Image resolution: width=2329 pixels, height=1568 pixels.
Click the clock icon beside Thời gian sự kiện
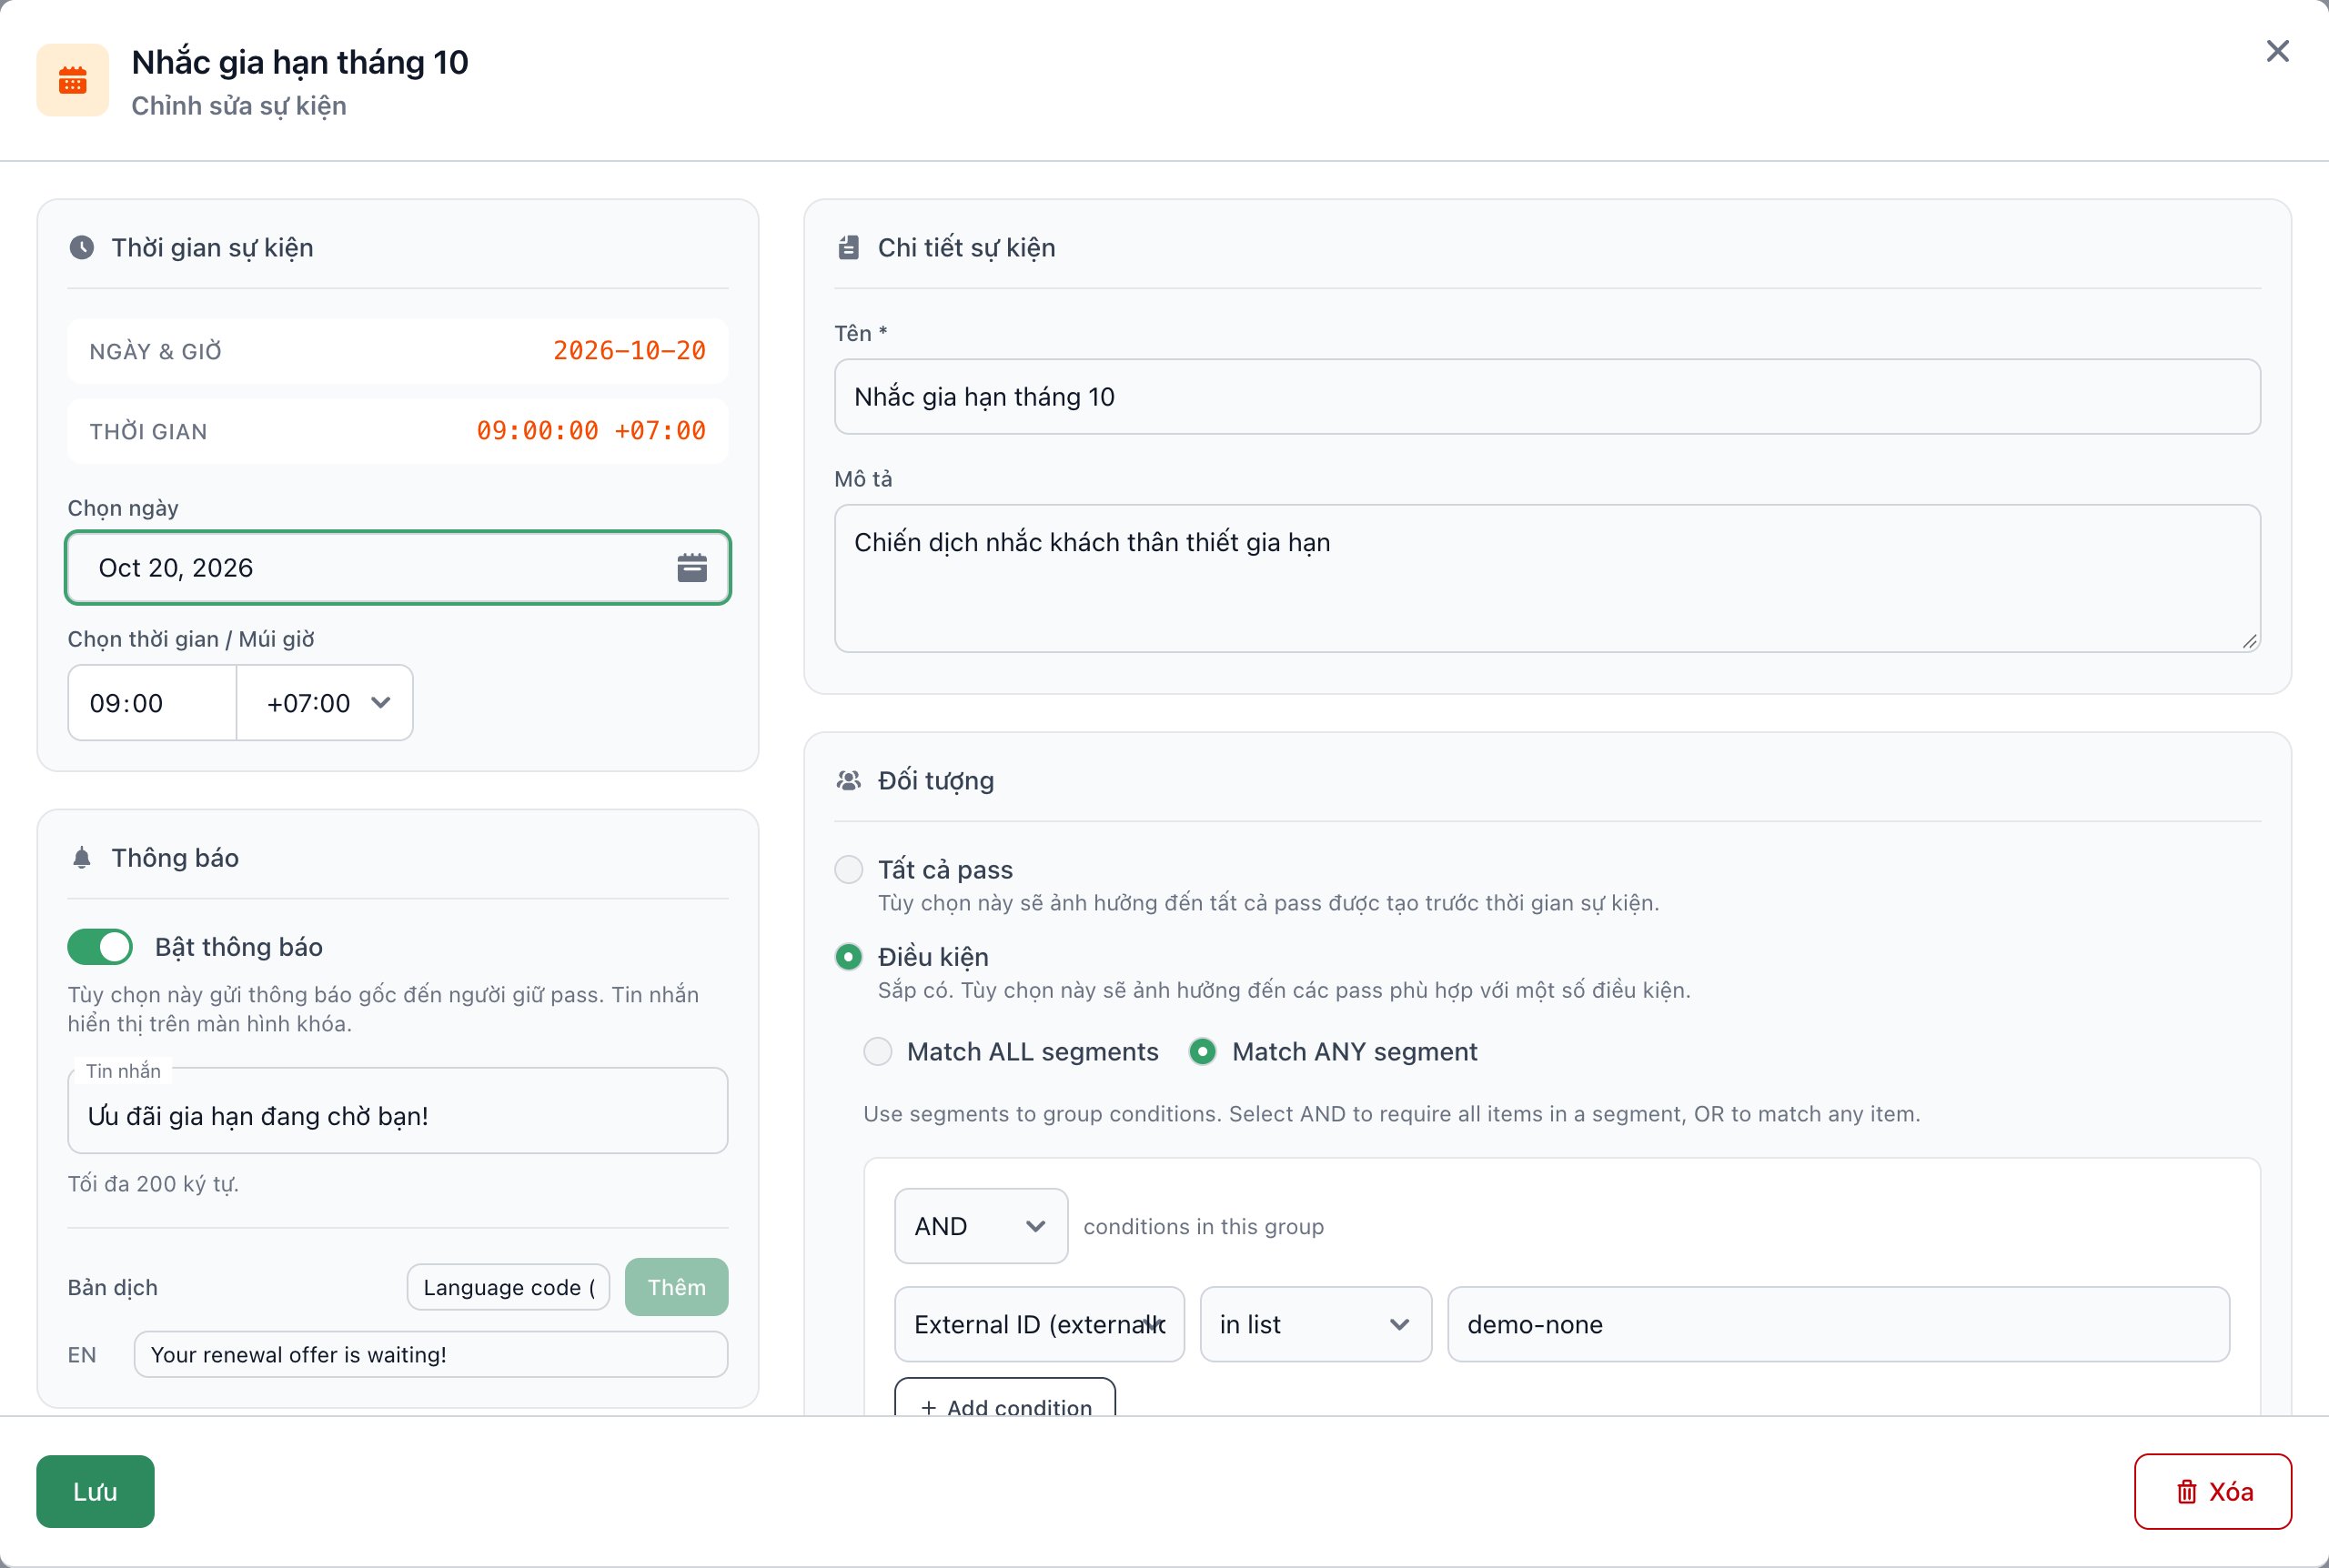(82, 248)
